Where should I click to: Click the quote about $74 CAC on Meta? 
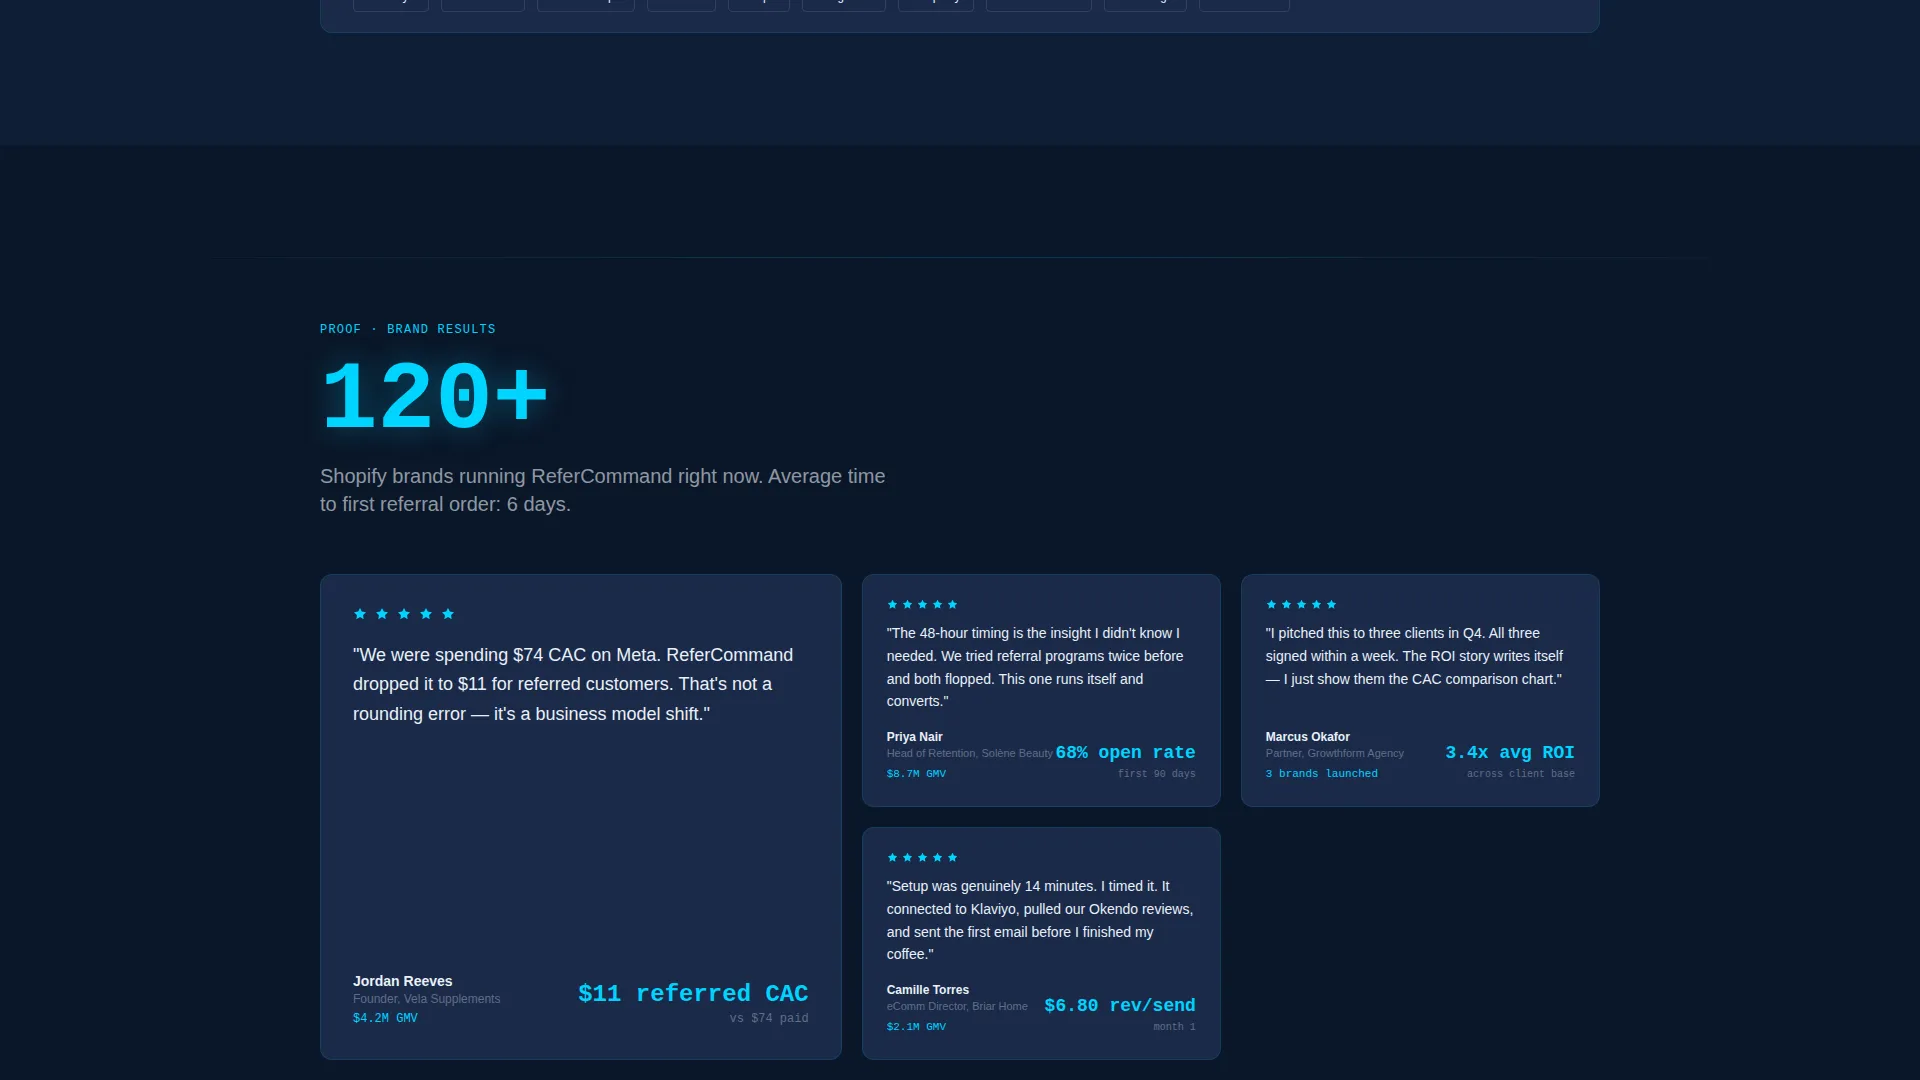[573, 684]
